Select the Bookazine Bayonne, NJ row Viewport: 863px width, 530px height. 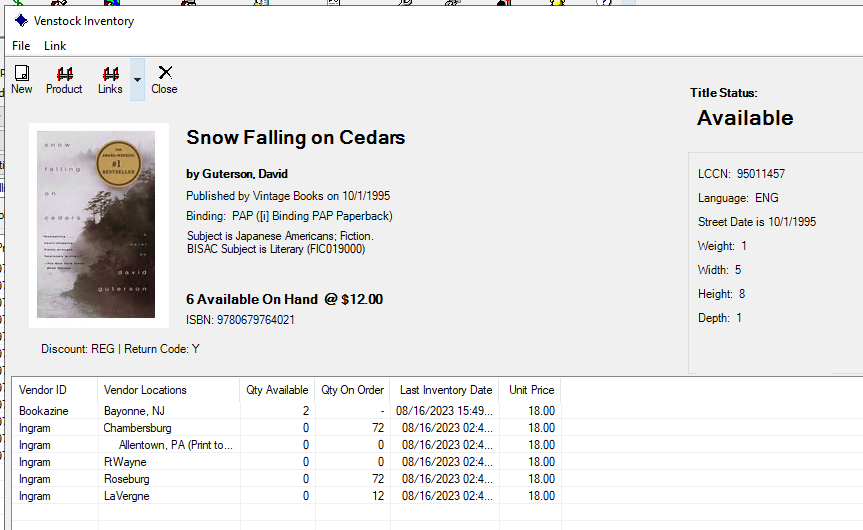287,411
